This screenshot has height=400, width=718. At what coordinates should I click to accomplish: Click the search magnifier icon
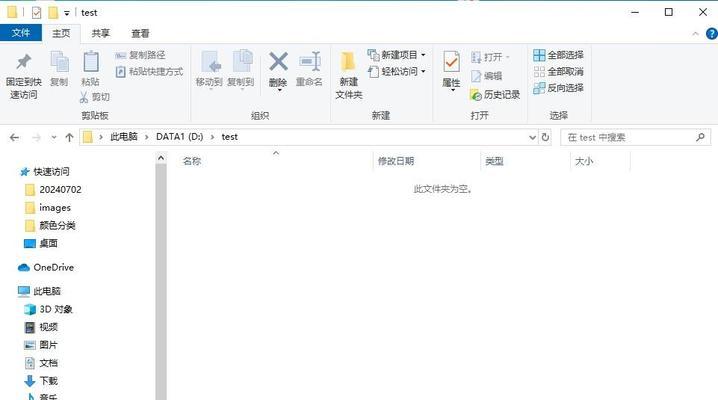(x=700, y=137)
